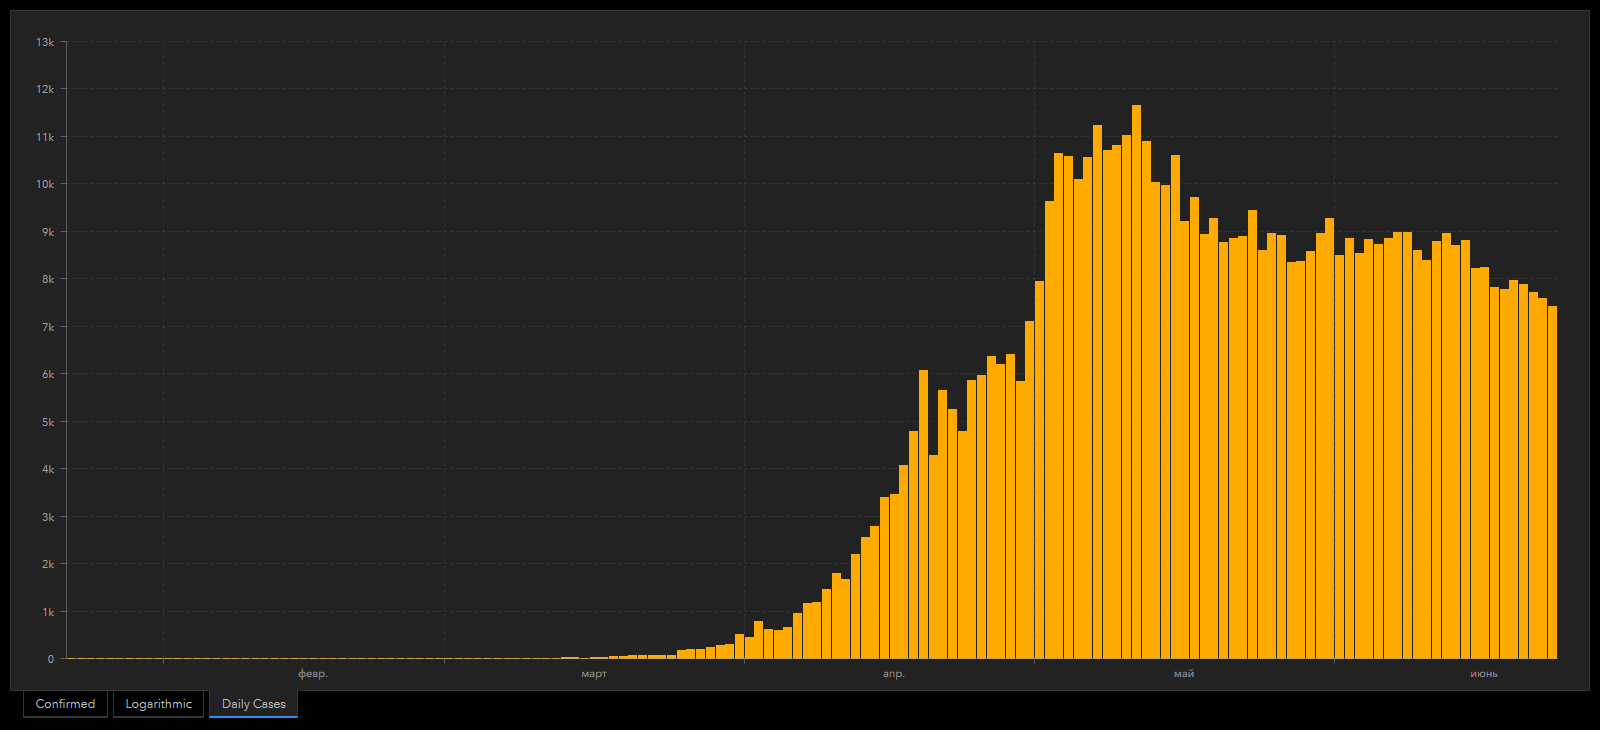Click the 13k label on the y-axis
1600x730 pixels.
pyautogui.click(x=45, y=42)
